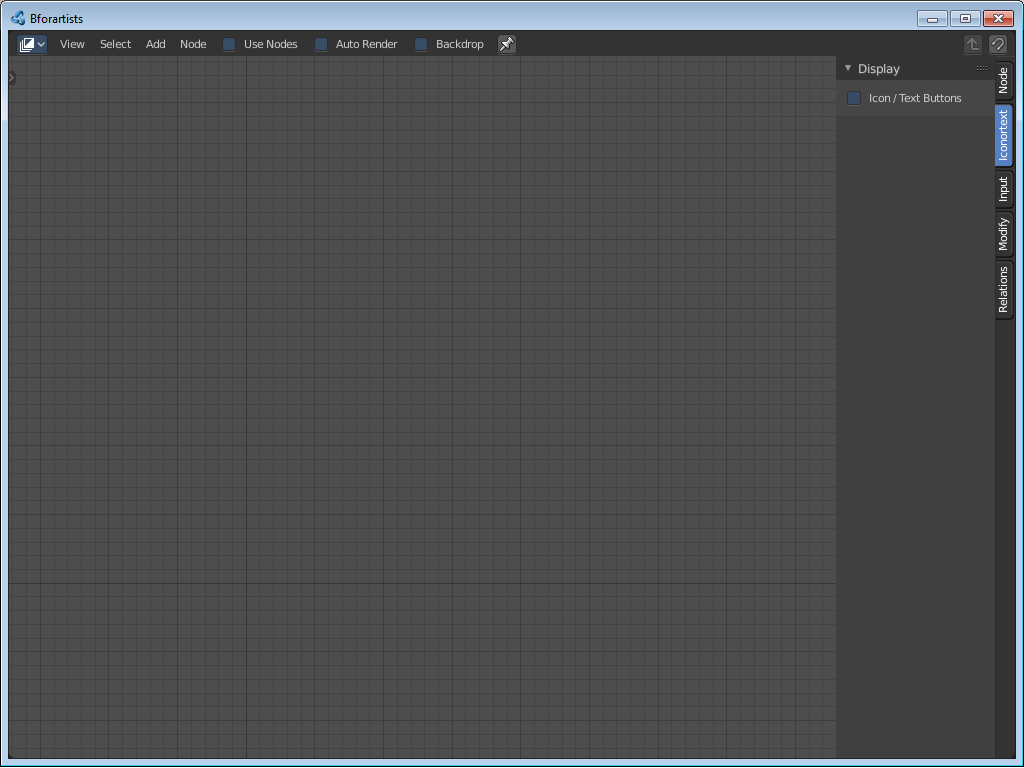
Task: Open the editor type dropdown
Action: coord(32,44)
